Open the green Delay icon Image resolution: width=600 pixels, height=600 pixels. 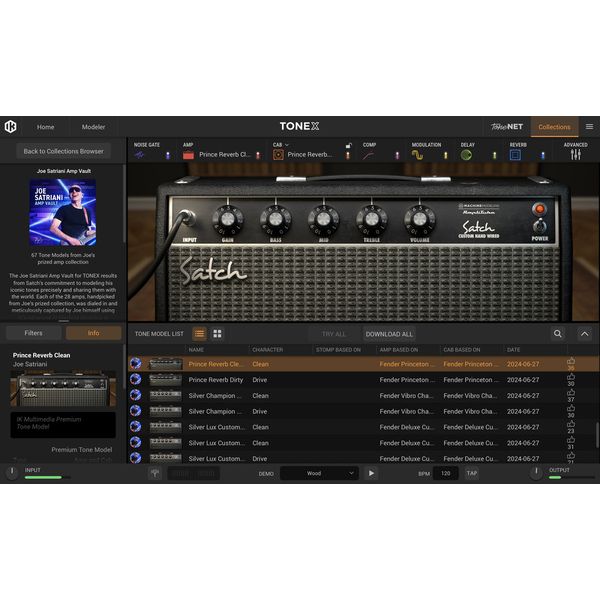click(x=466, y=155)
